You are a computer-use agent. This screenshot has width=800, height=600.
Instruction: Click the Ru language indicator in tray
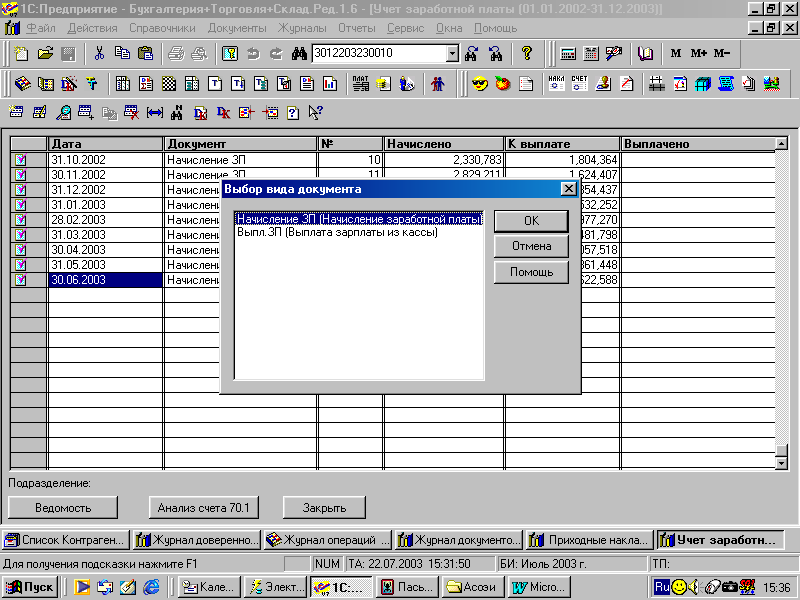coord(662,587)
